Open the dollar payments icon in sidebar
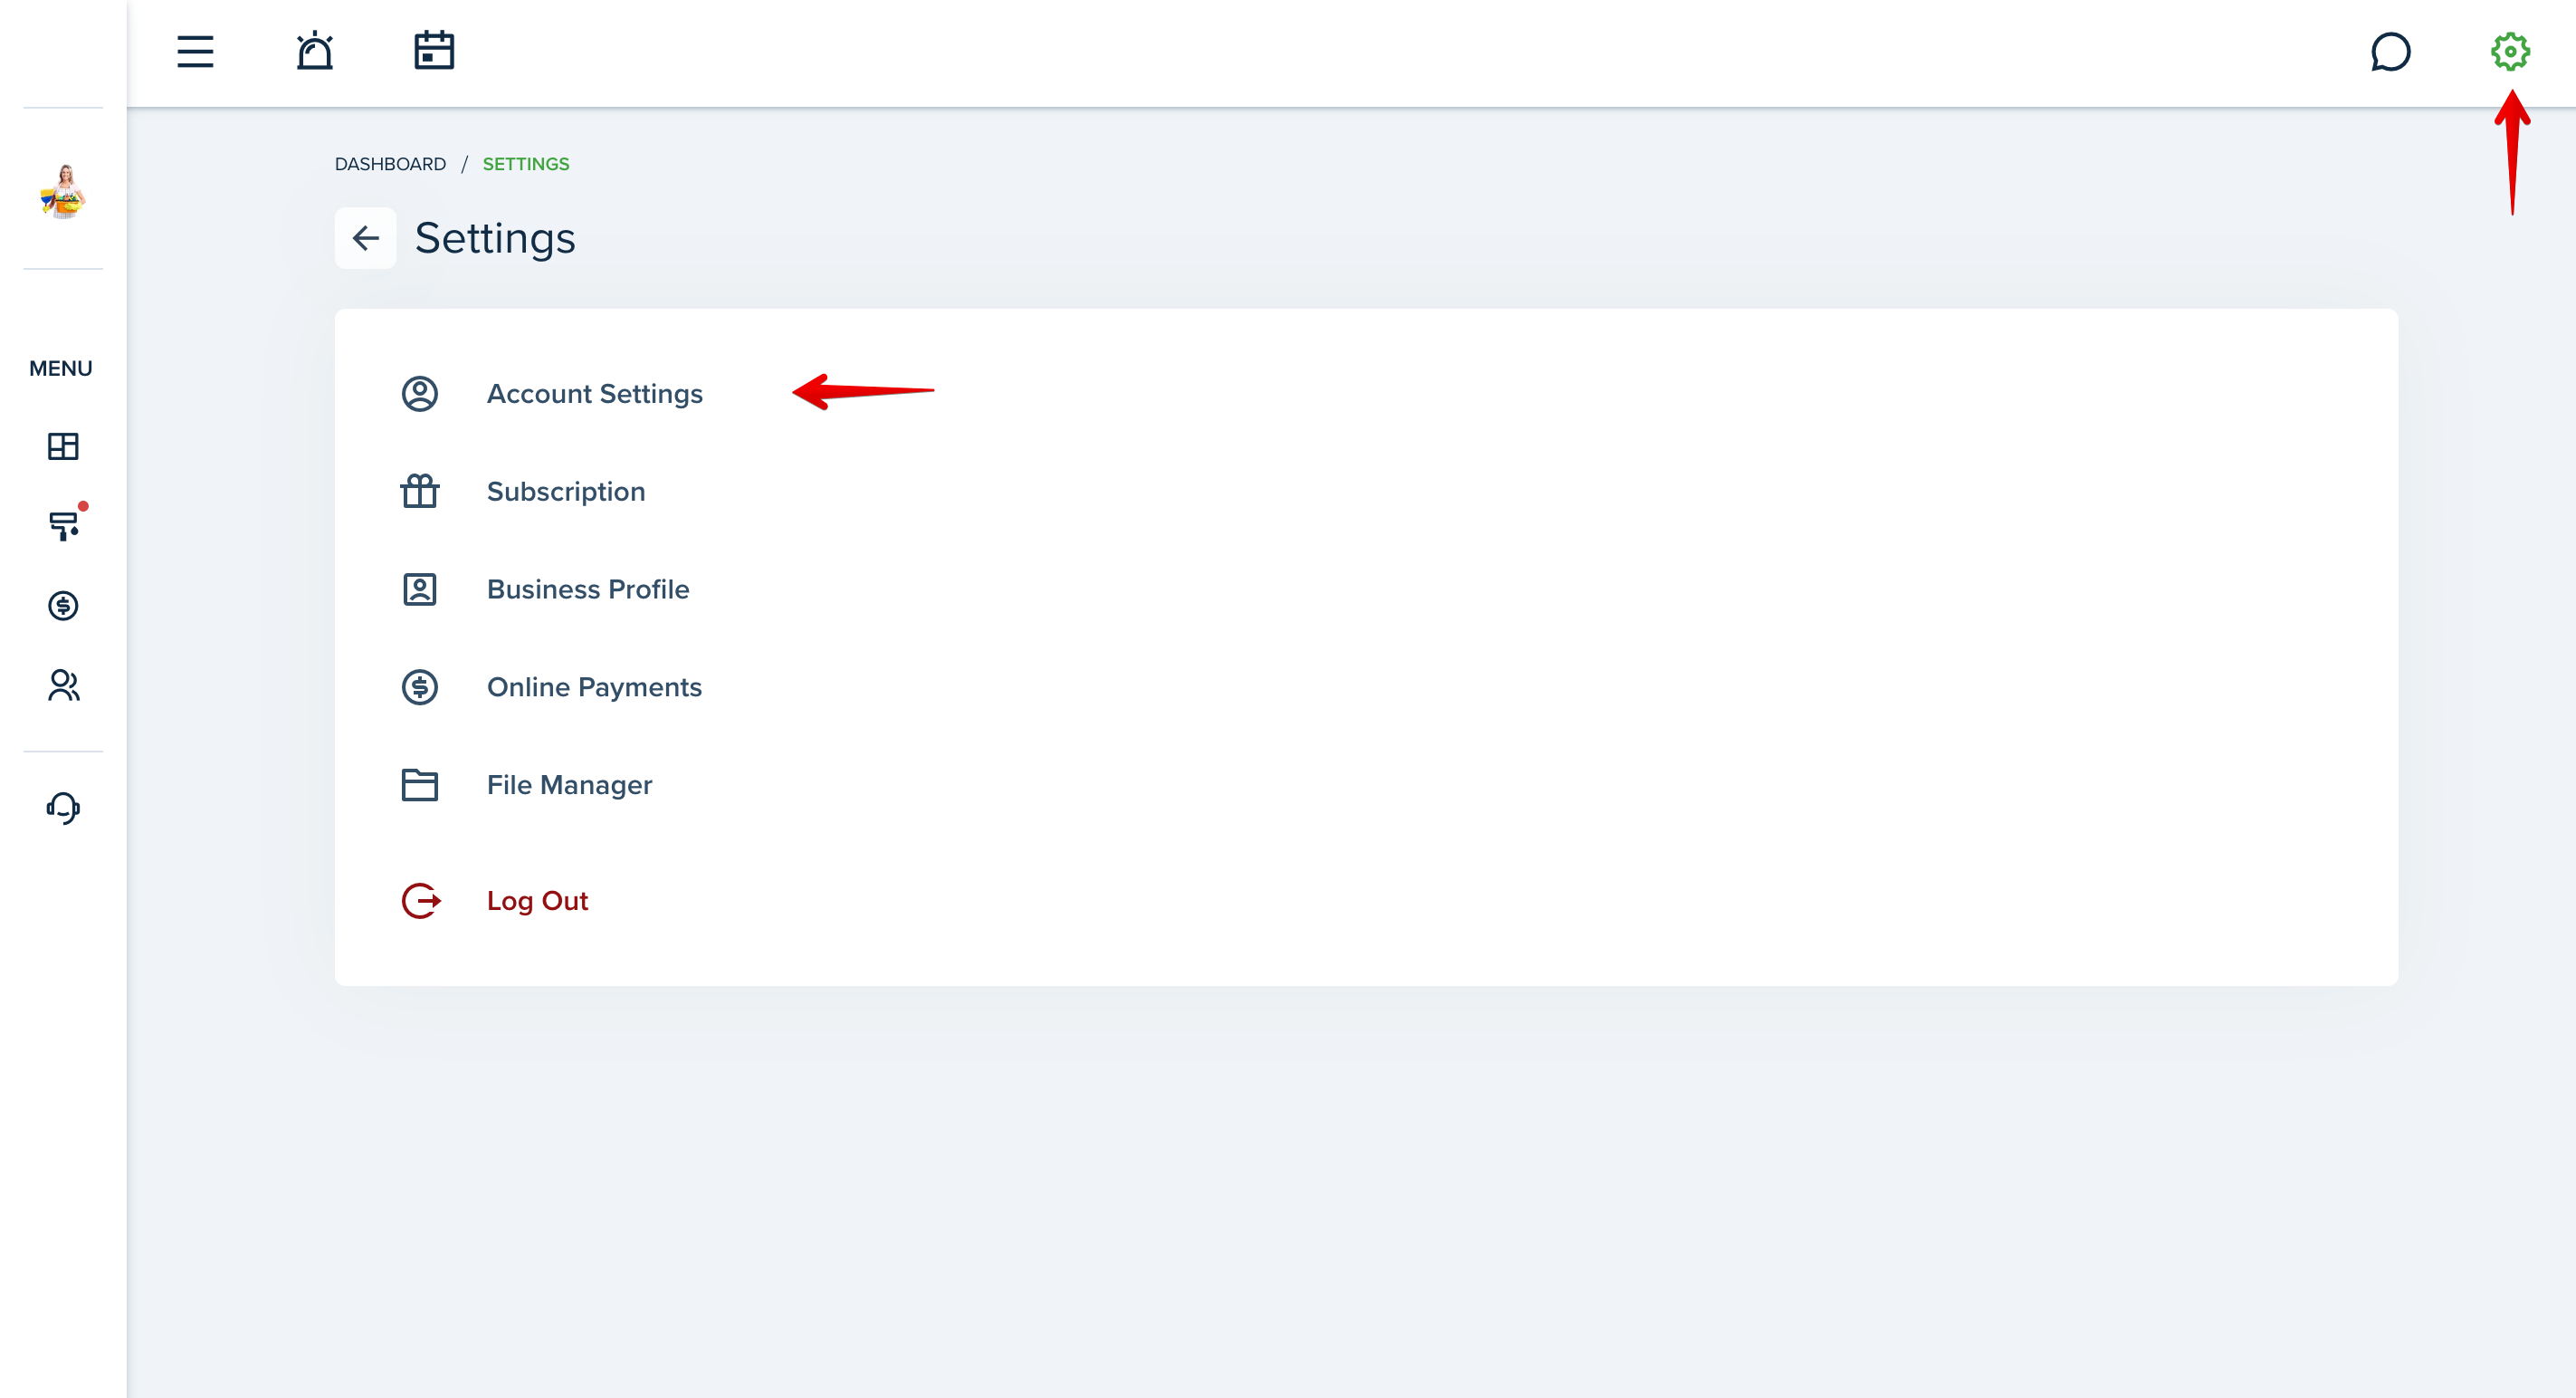 (x=63, y=605)
